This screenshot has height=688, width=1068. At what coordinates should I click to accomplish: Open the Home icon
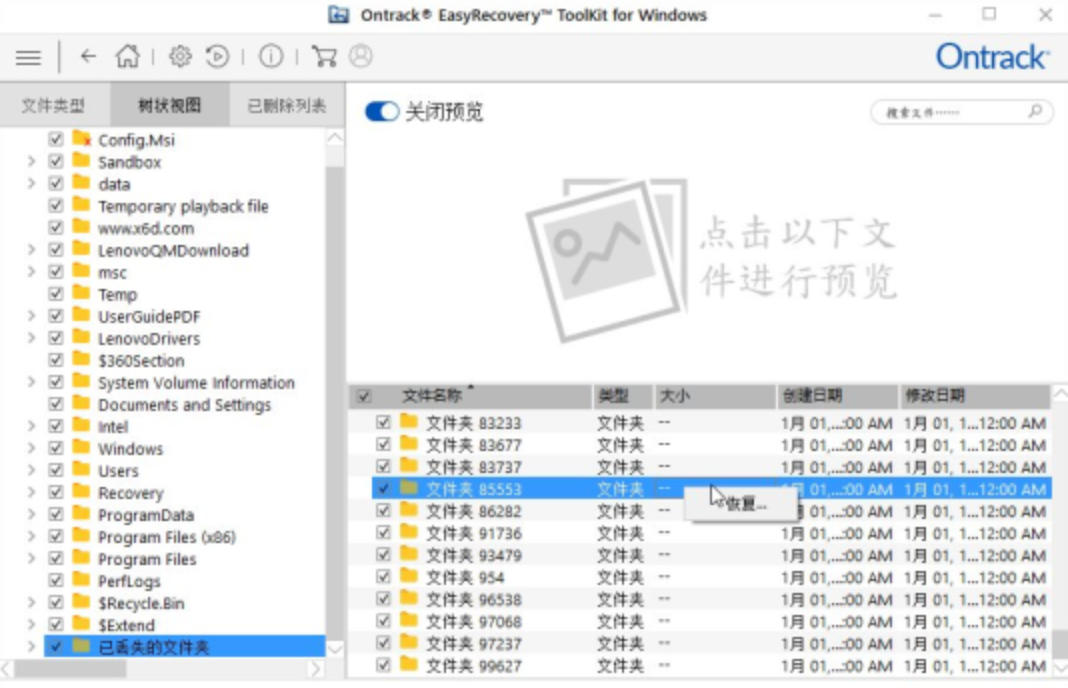pyautogui.click(x=127, y=56)
